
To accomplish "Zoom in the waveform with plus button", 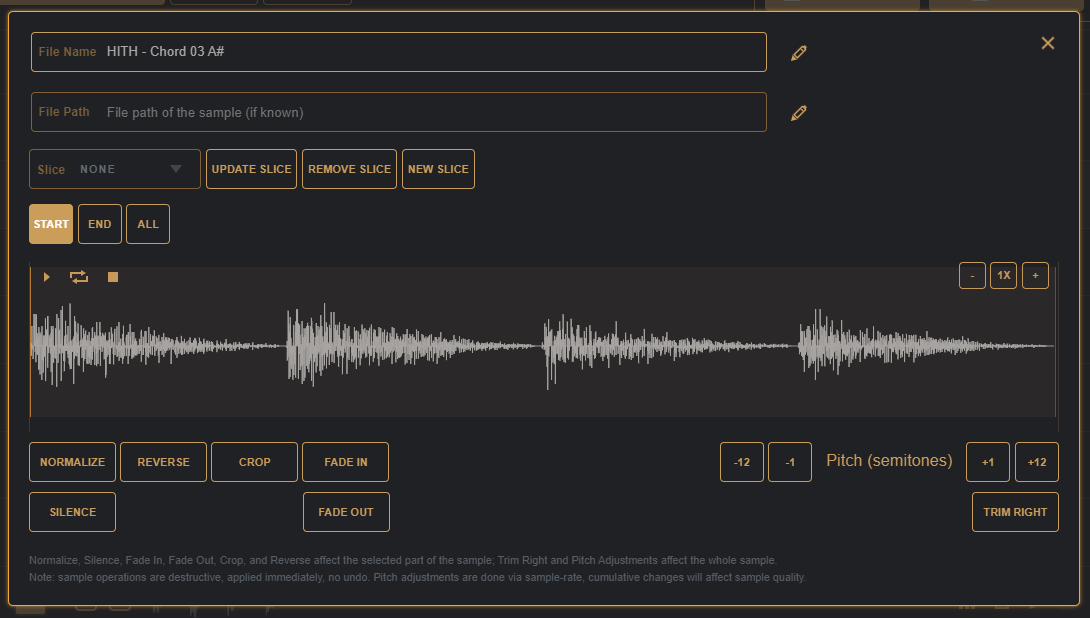I will (1035, 276).
